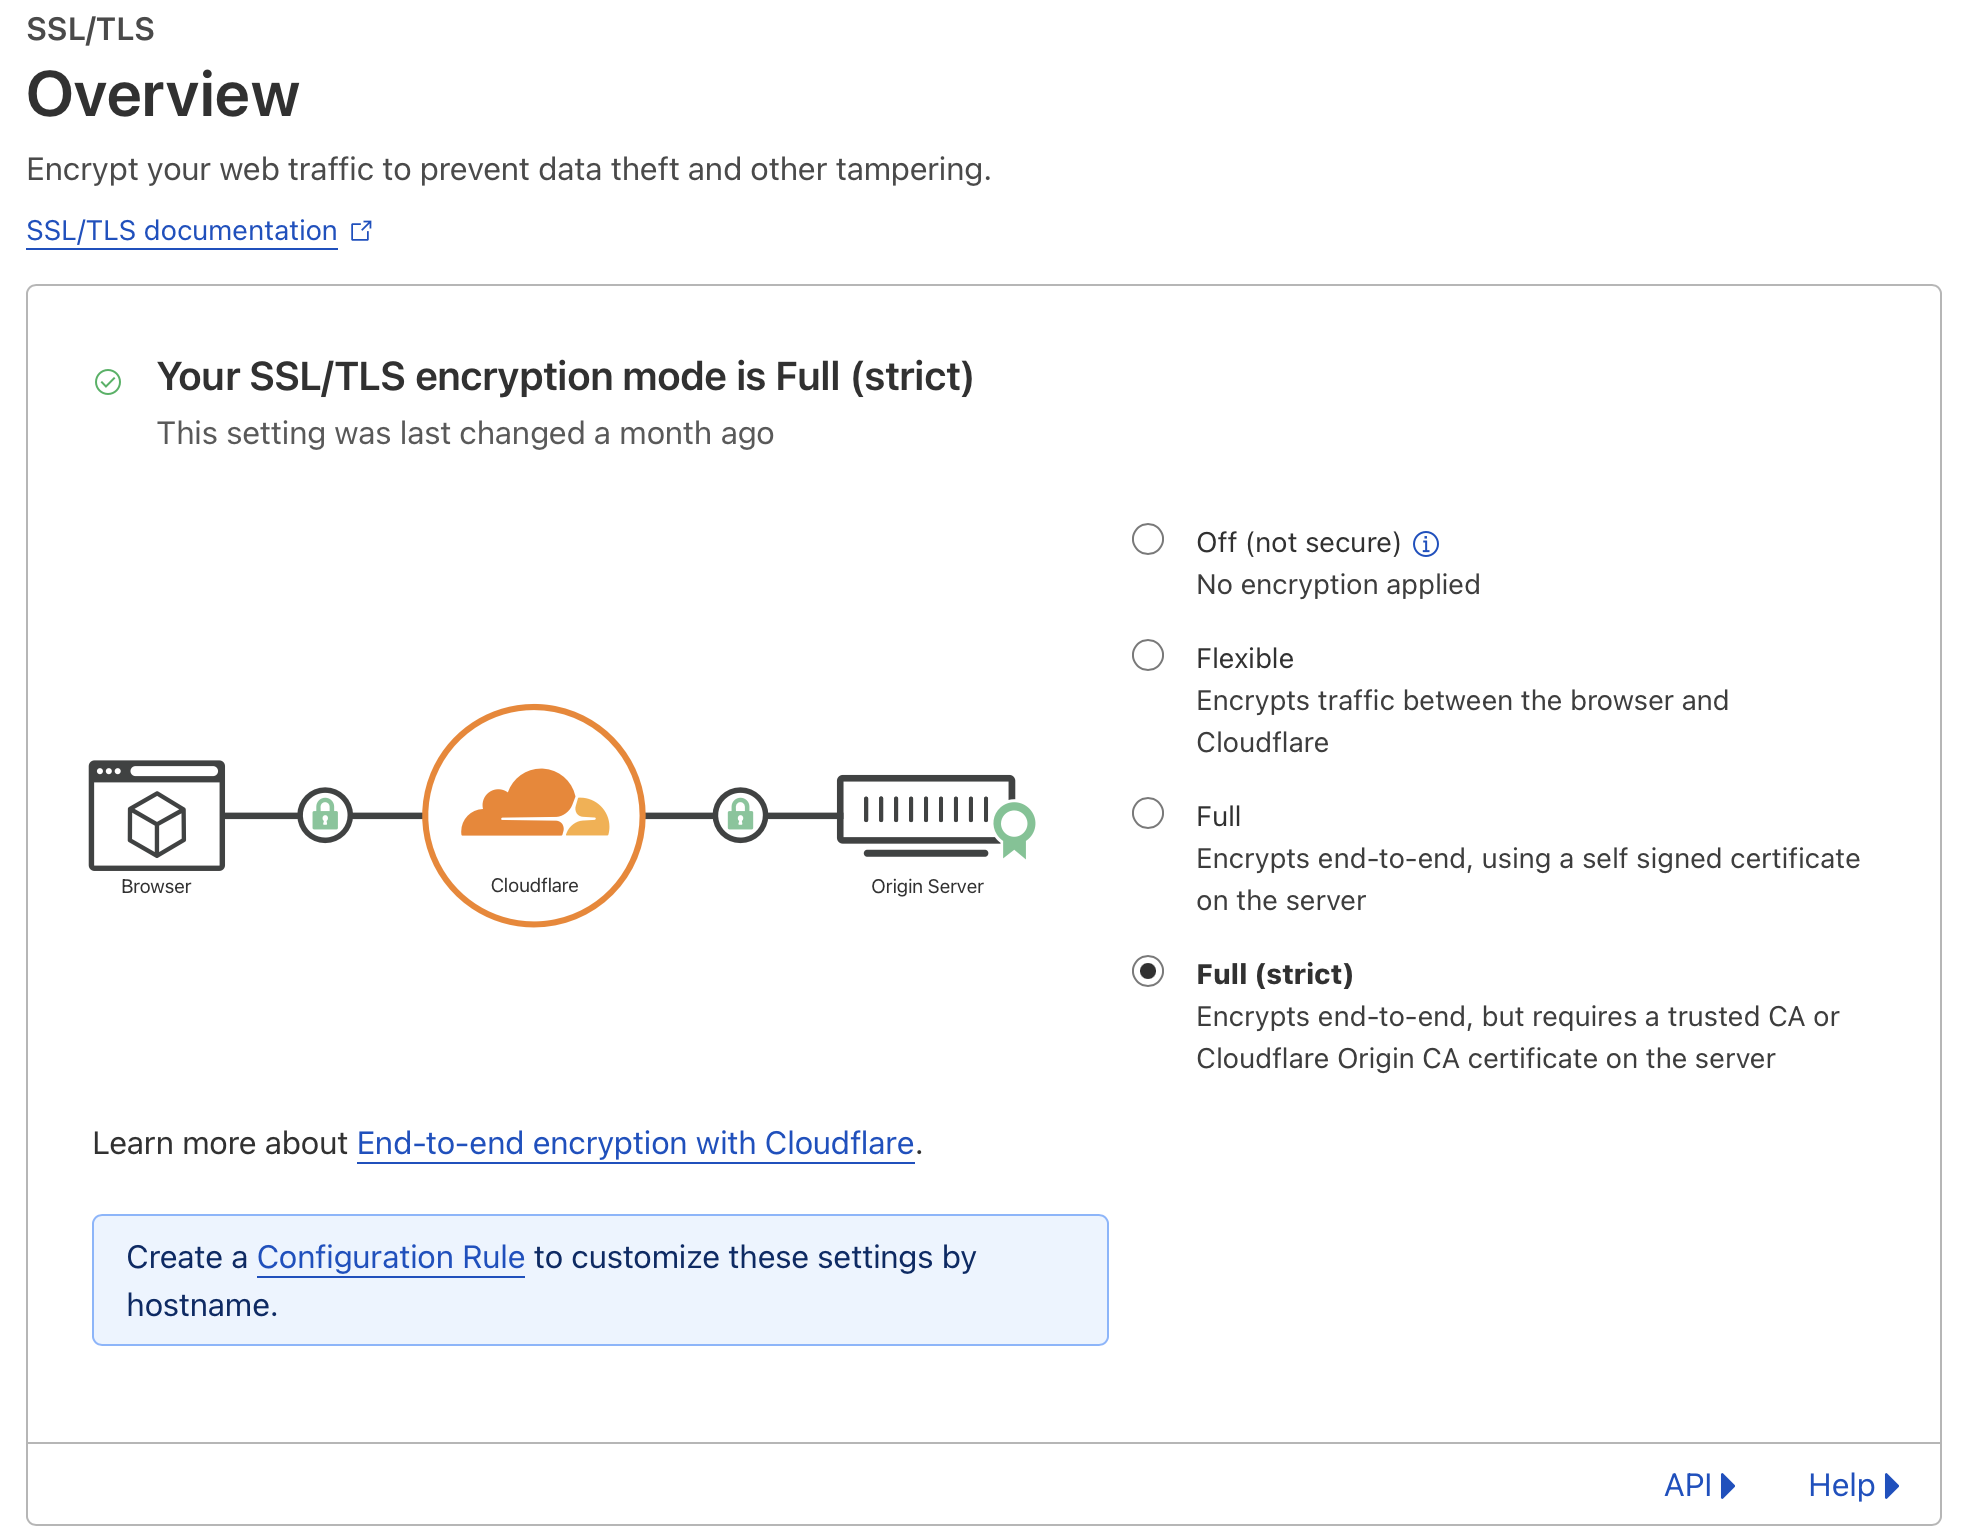This screenshot has height=1538, width=1962.
Task: Select the Flexible encryption mode
Action: (1148, 656)
